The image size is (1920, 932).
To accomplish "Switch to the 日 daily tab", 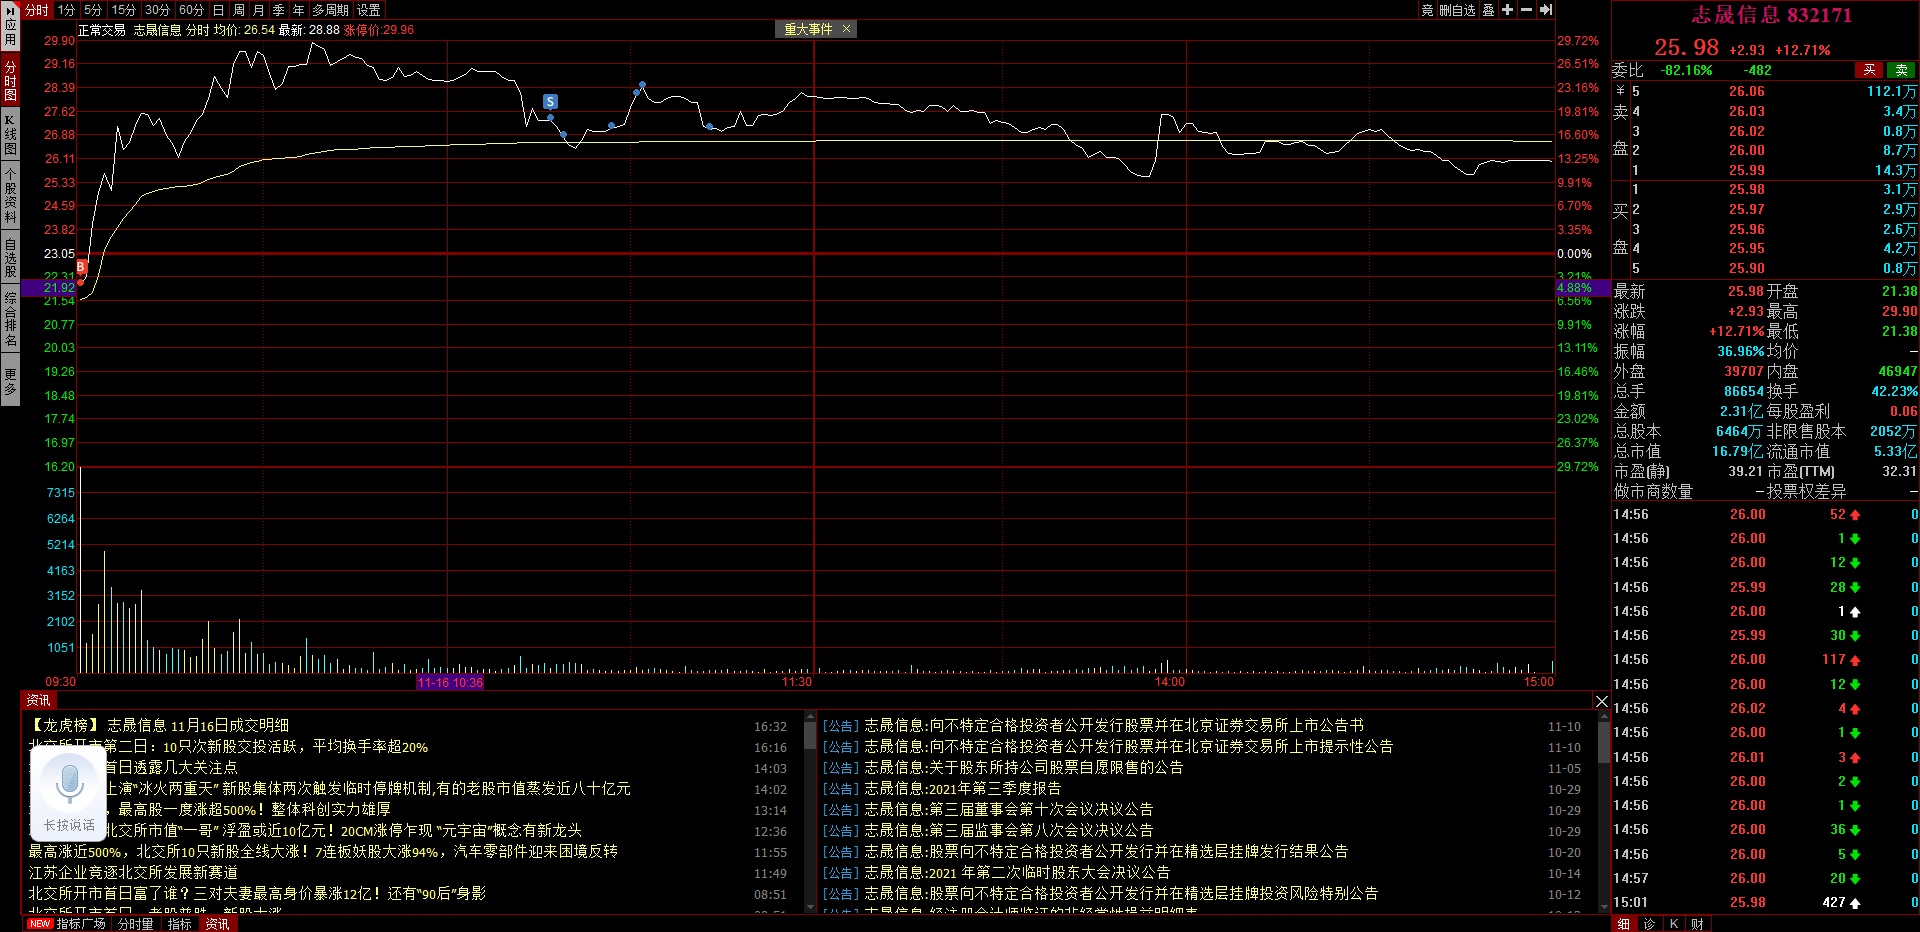I will (219, 10).
